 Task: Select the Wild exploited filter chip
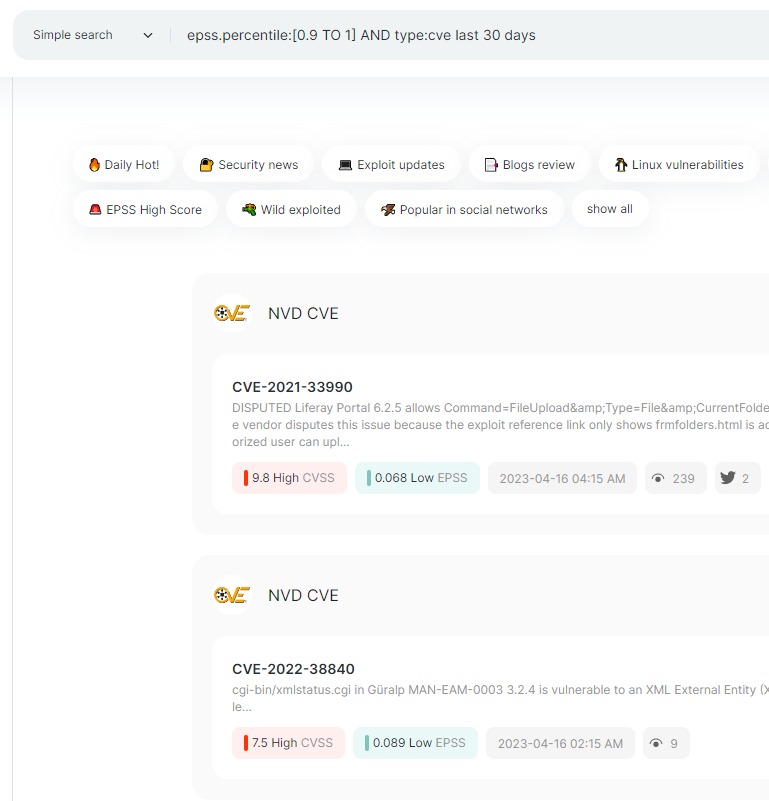pos(291,210)
